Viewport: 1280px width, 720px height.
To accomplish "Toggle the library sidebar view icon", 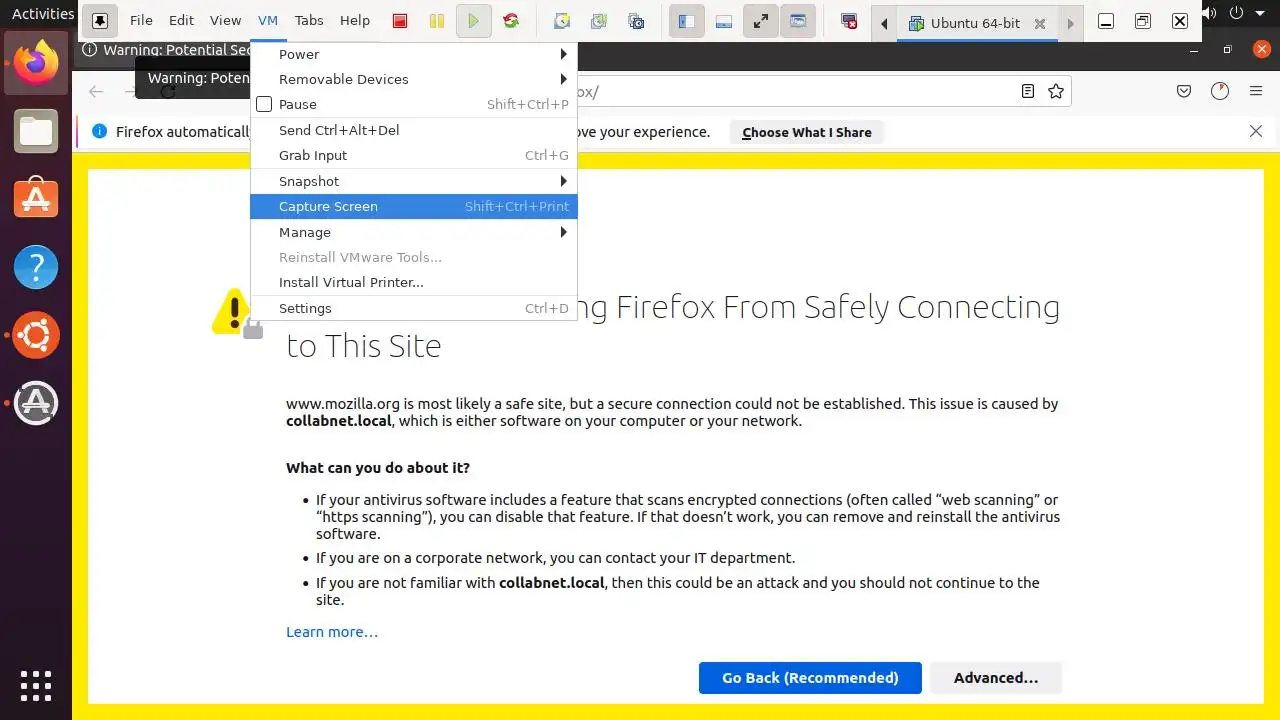I will tap(687, 21).
